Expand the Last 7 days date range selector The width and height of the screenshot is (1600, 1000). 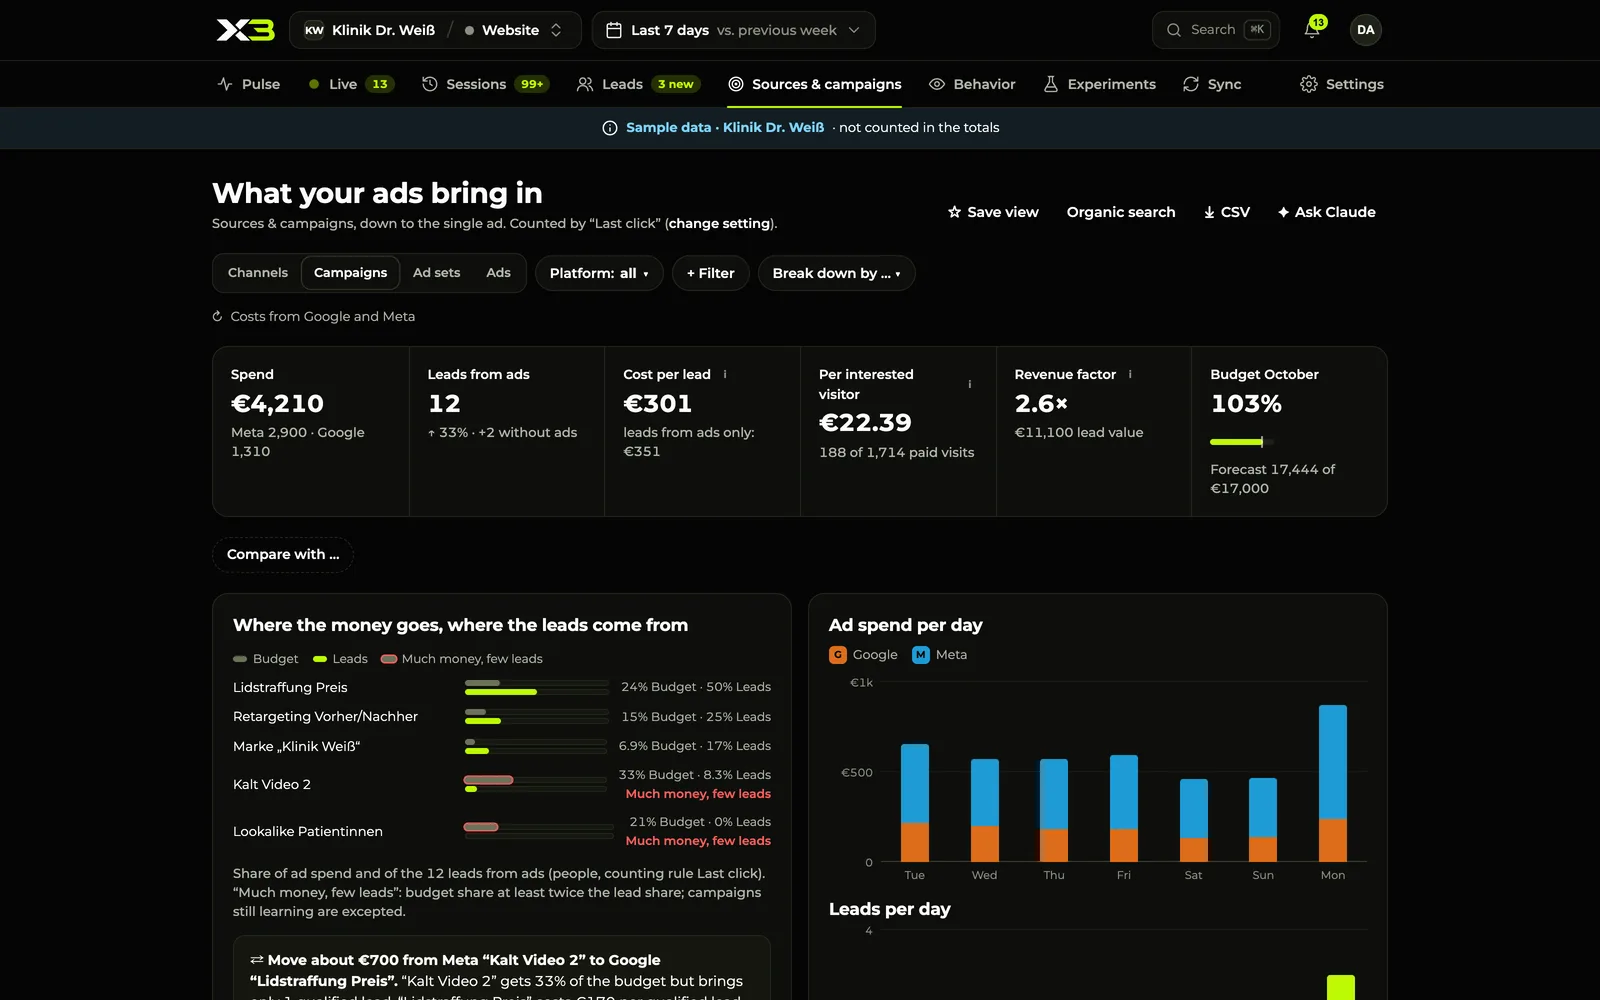733,30
